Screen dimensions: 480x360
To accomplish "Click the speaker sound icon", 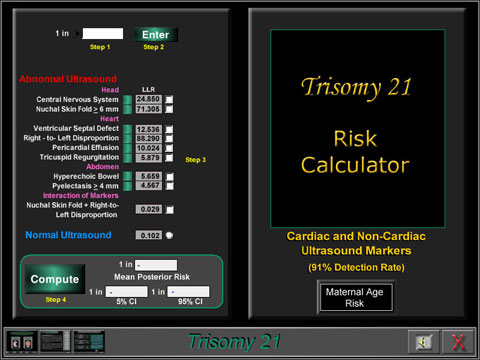I will coord(423,342).
